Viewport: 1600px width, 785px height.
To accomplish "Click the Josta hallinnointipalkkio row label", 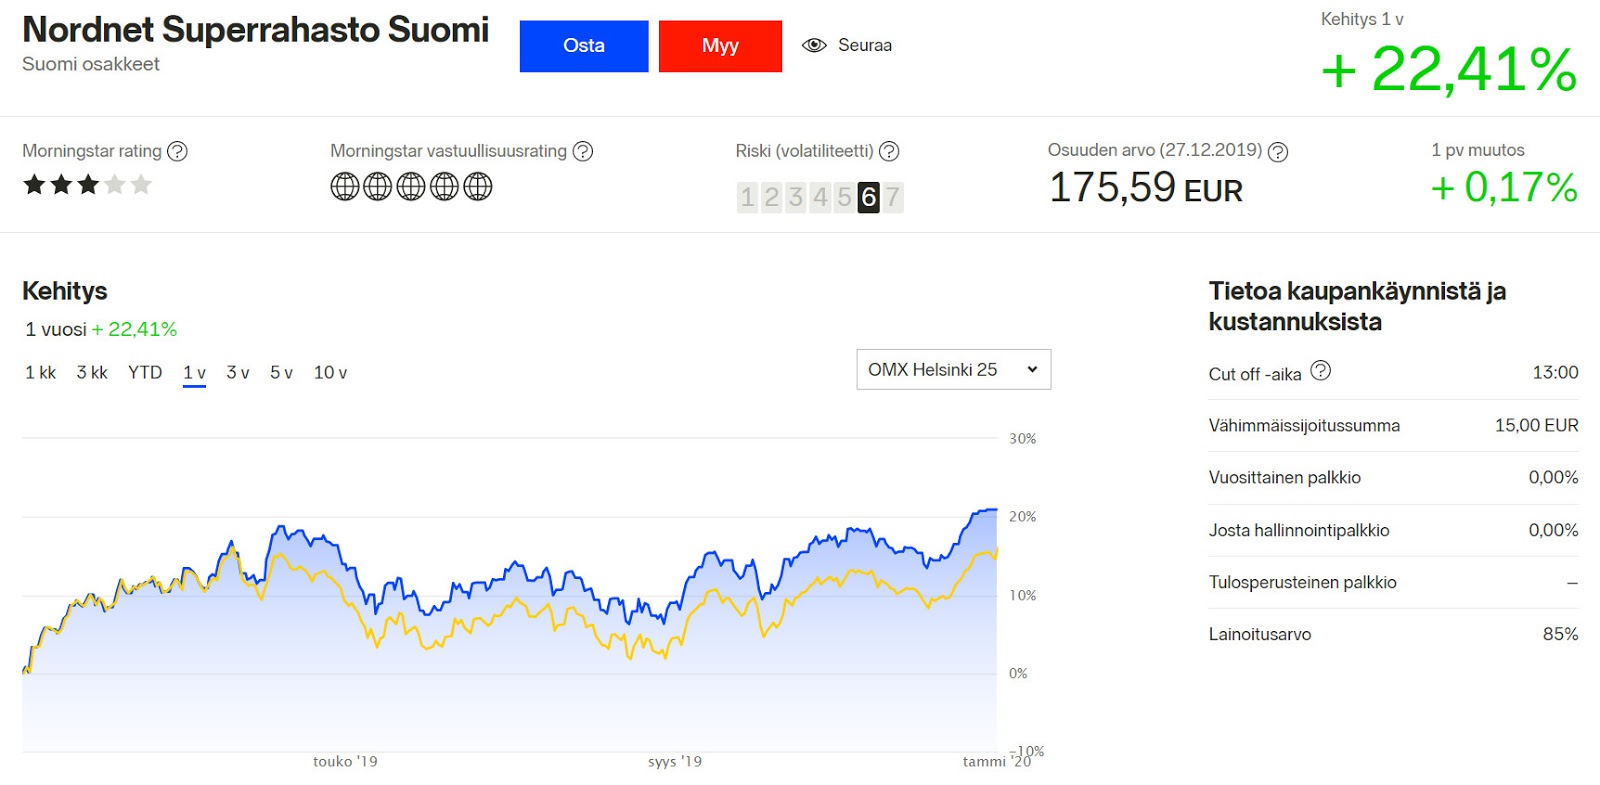I will (1299, 530).
